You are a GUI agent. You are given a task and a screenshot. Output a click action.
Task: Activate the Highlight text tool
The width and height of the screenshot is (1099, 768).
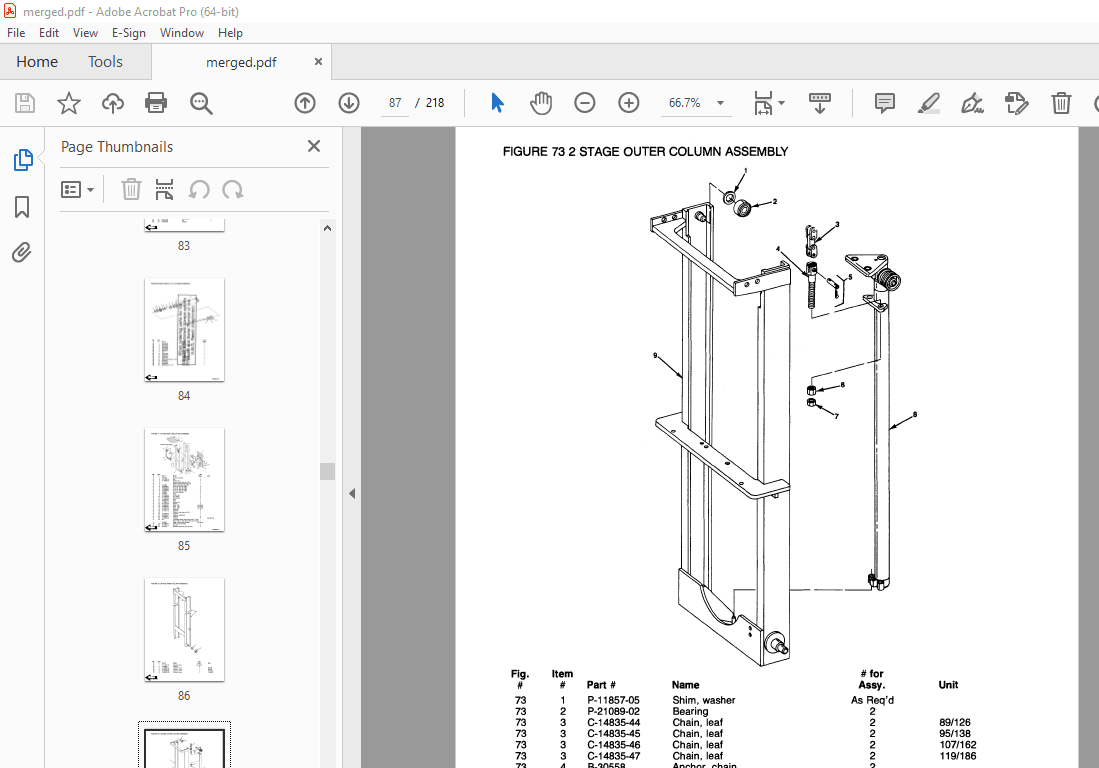point(928,103)
